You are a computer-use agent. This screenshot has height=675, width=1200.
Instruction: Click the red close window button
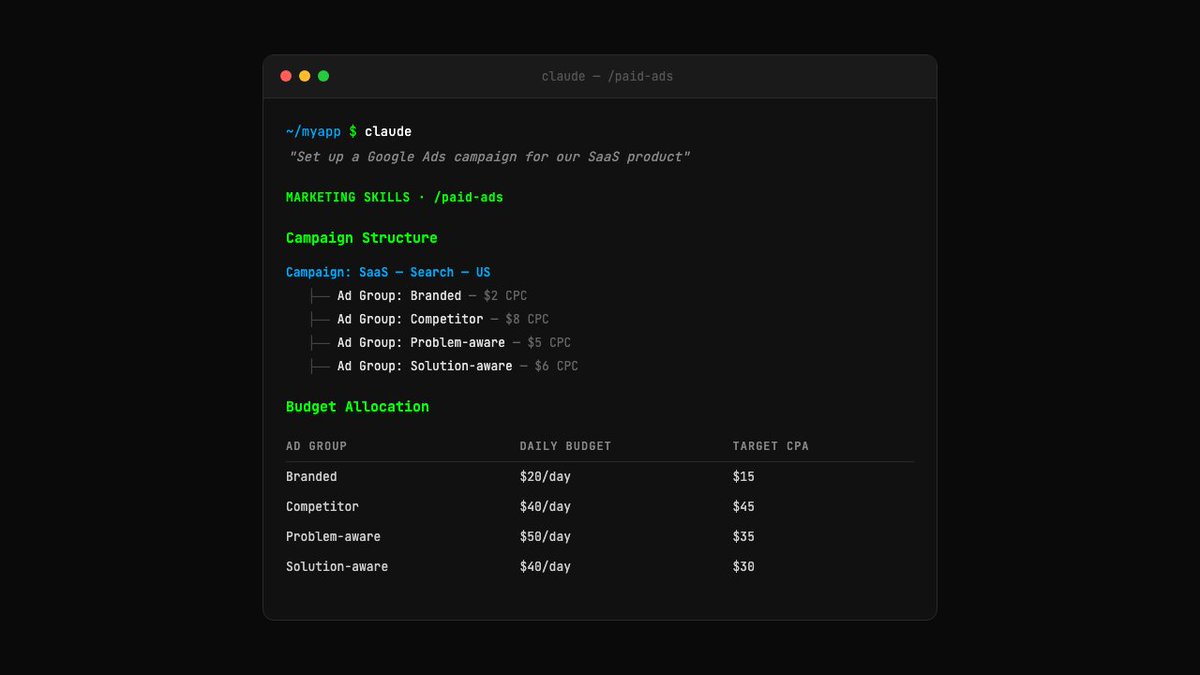coord(286,76)
